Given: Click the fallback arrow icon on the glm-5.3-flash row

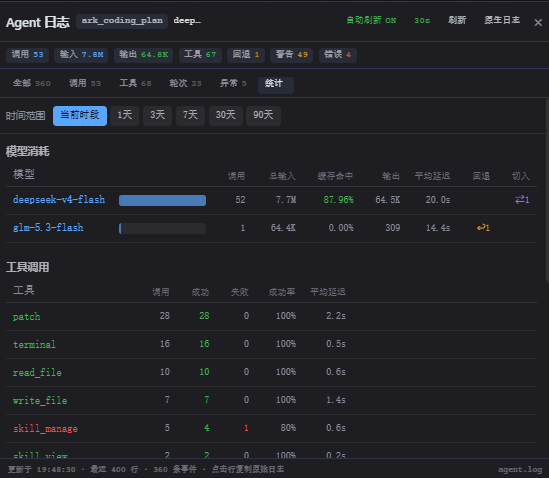Looking at the screenshot, I should [483, 228].
